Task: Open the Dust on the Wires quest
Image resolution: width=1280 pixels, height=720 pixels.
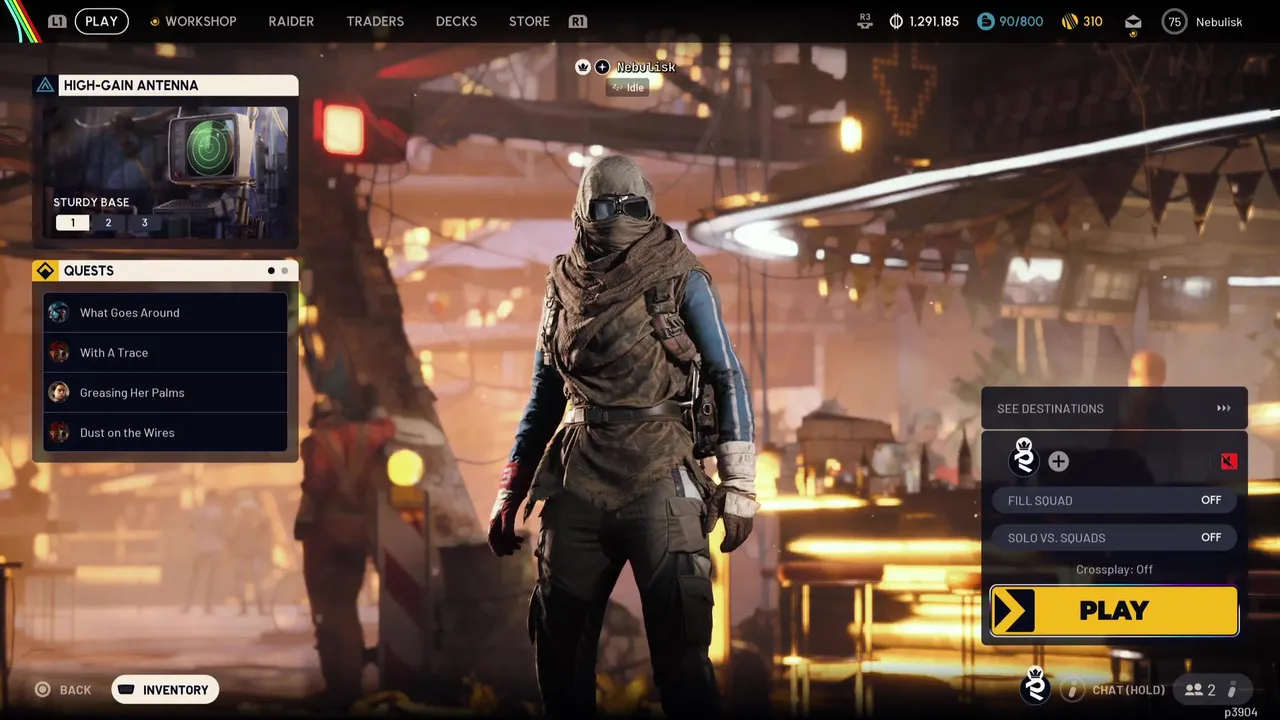Action: [x=166, y=432]
